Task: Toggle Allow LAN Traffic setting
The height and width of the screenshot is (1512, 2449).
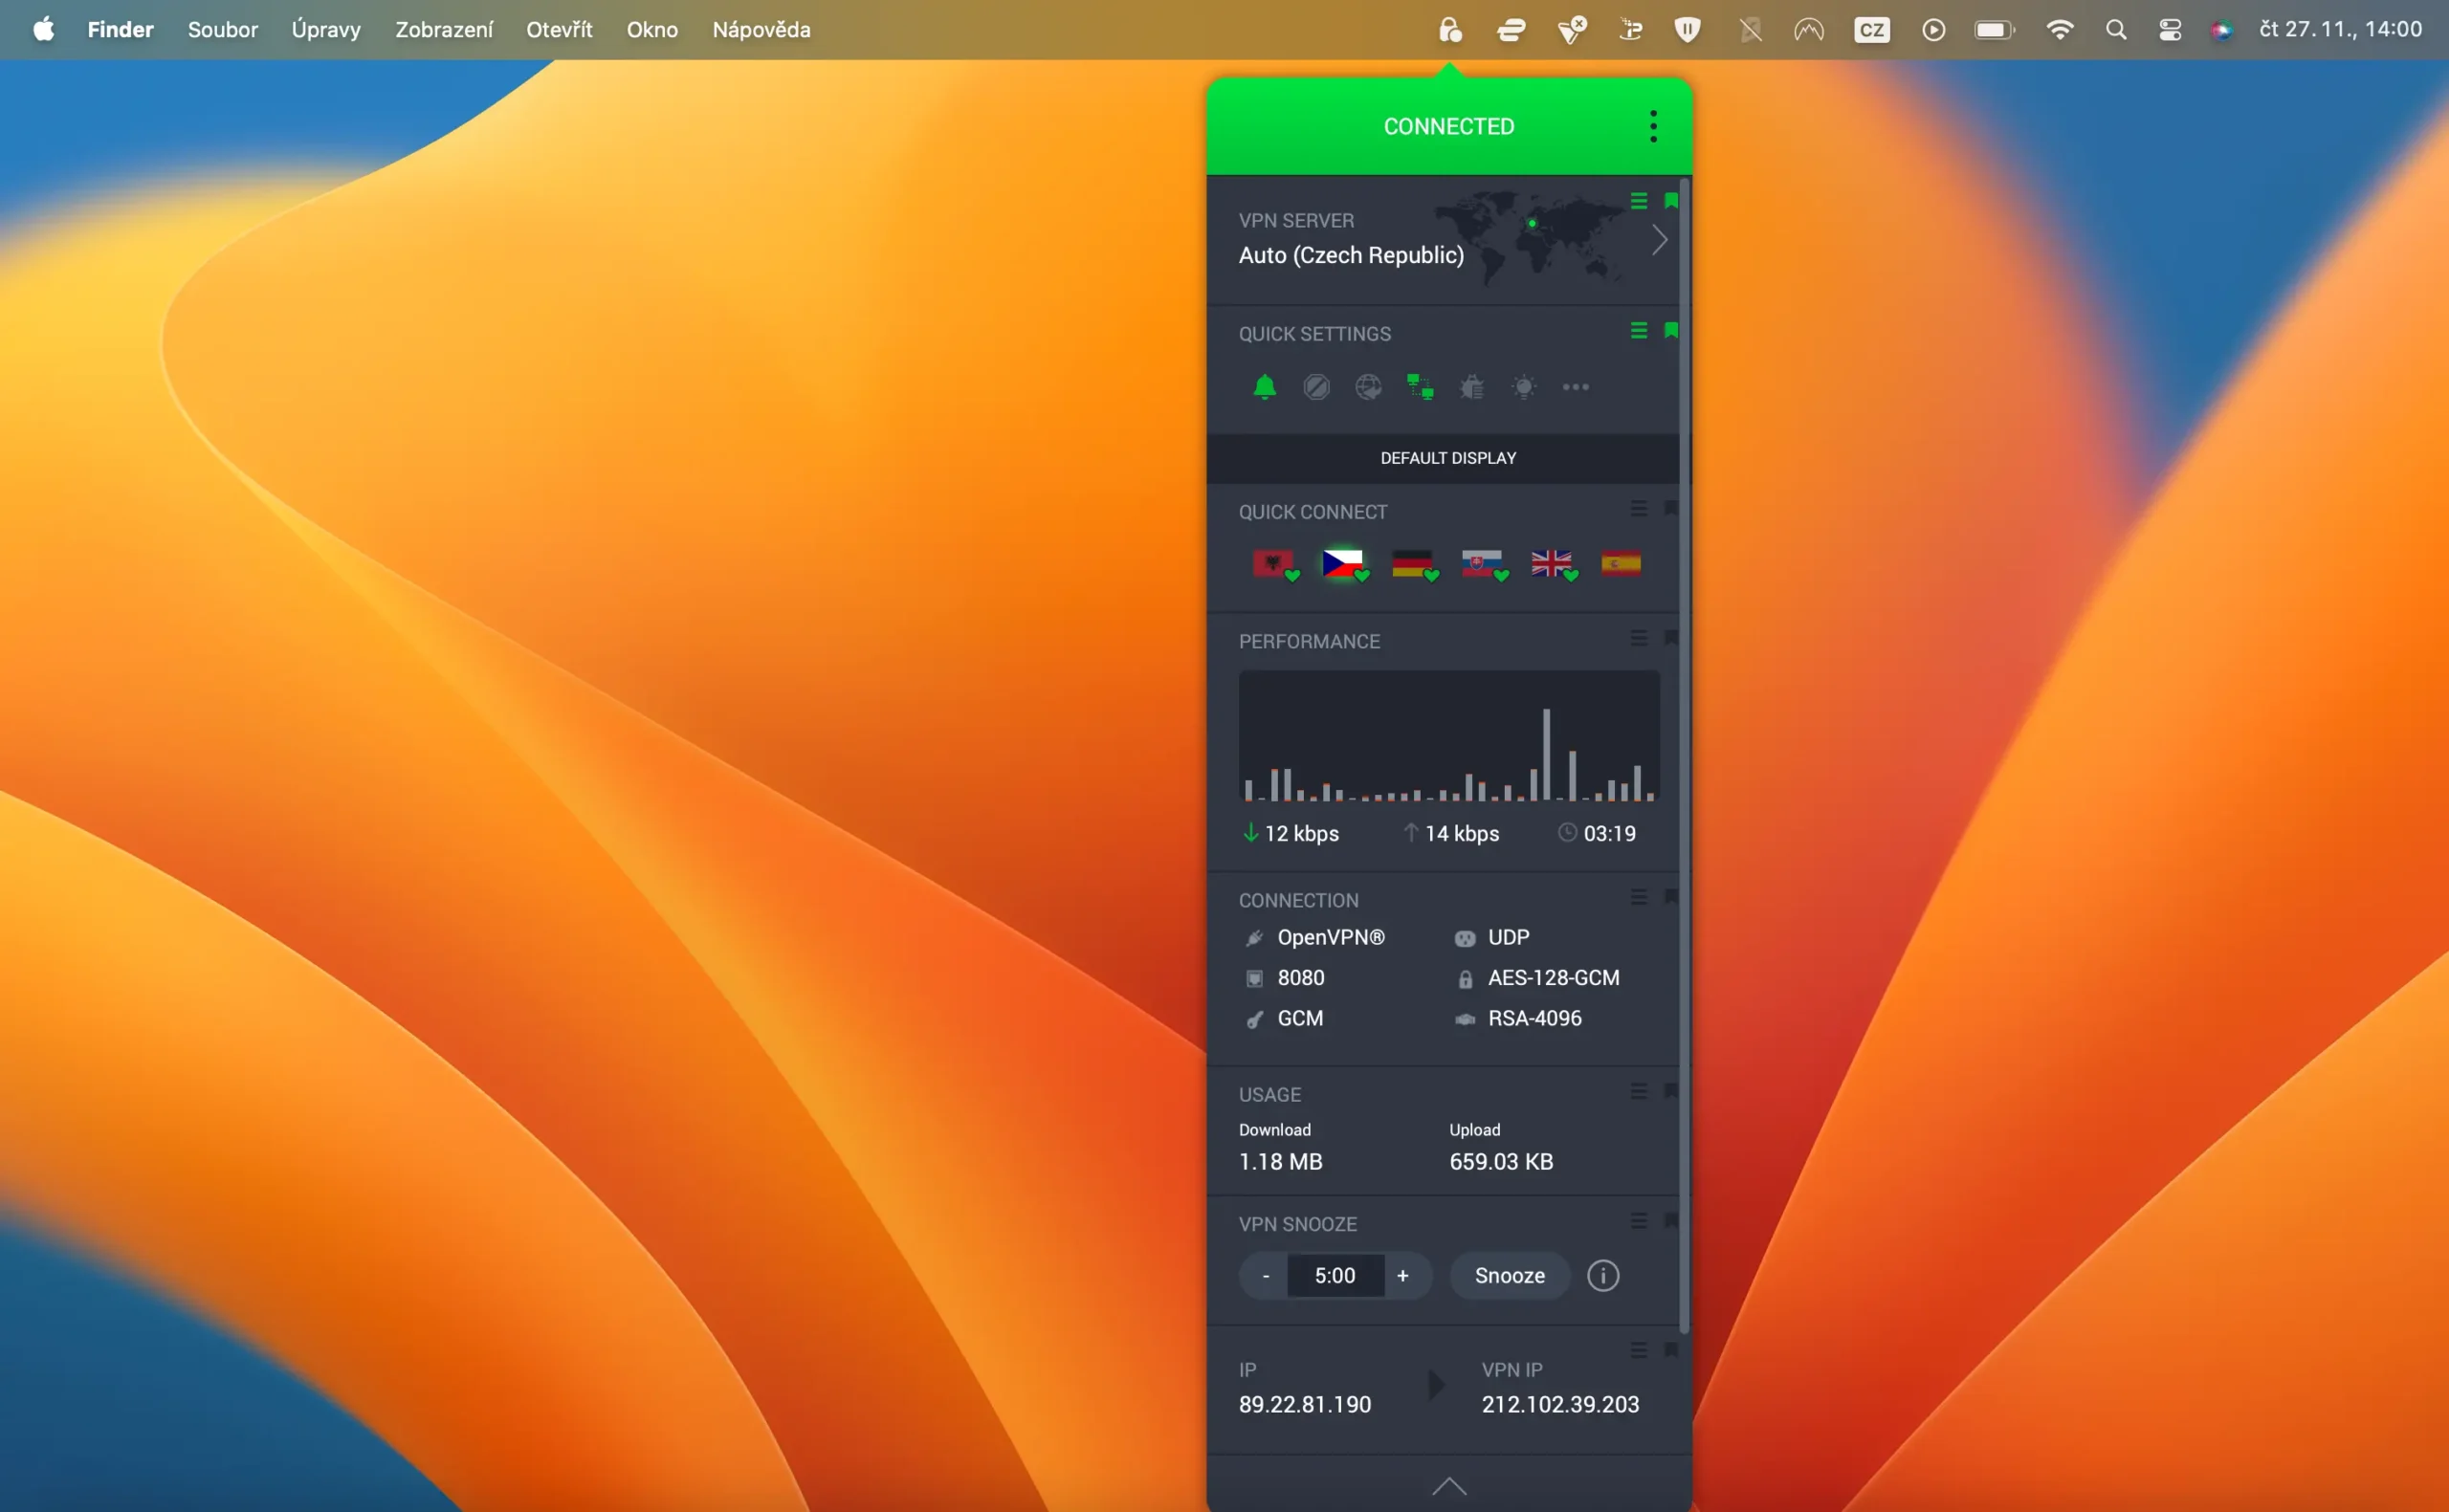Action: pos(1421,387)
